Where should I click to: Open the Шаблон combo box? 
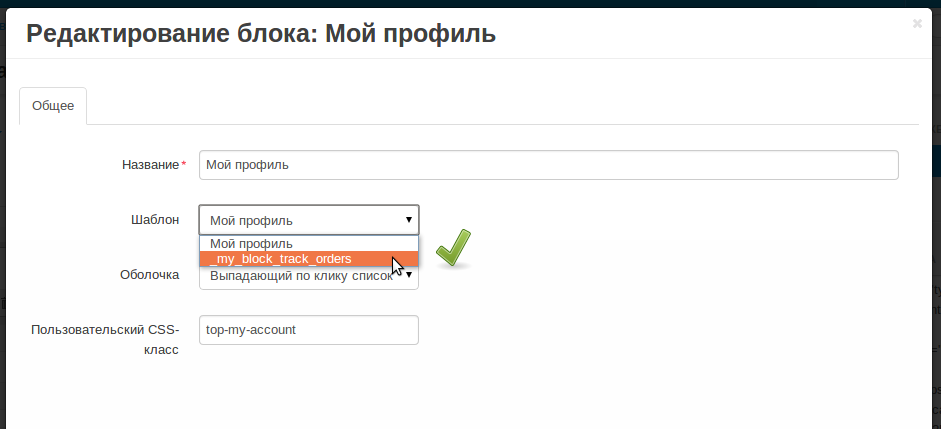300,220
